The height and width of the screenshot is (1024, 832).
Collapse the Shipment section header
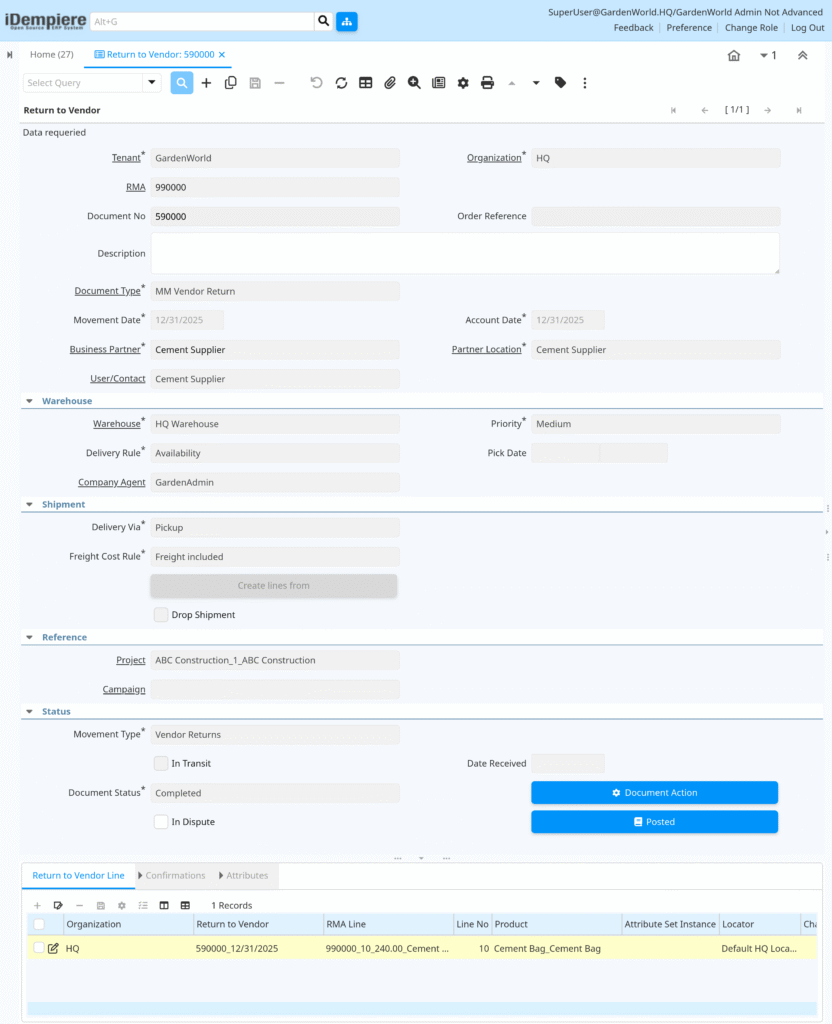click(29, 504)
